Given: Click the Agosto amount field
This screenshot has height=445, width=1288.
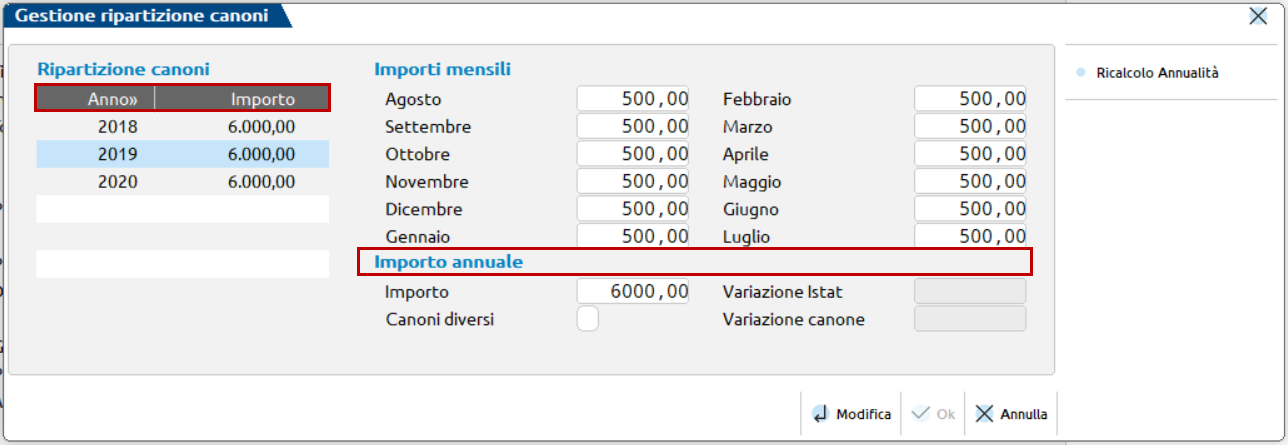Looking at the screenshot, I should pos(632,99).
